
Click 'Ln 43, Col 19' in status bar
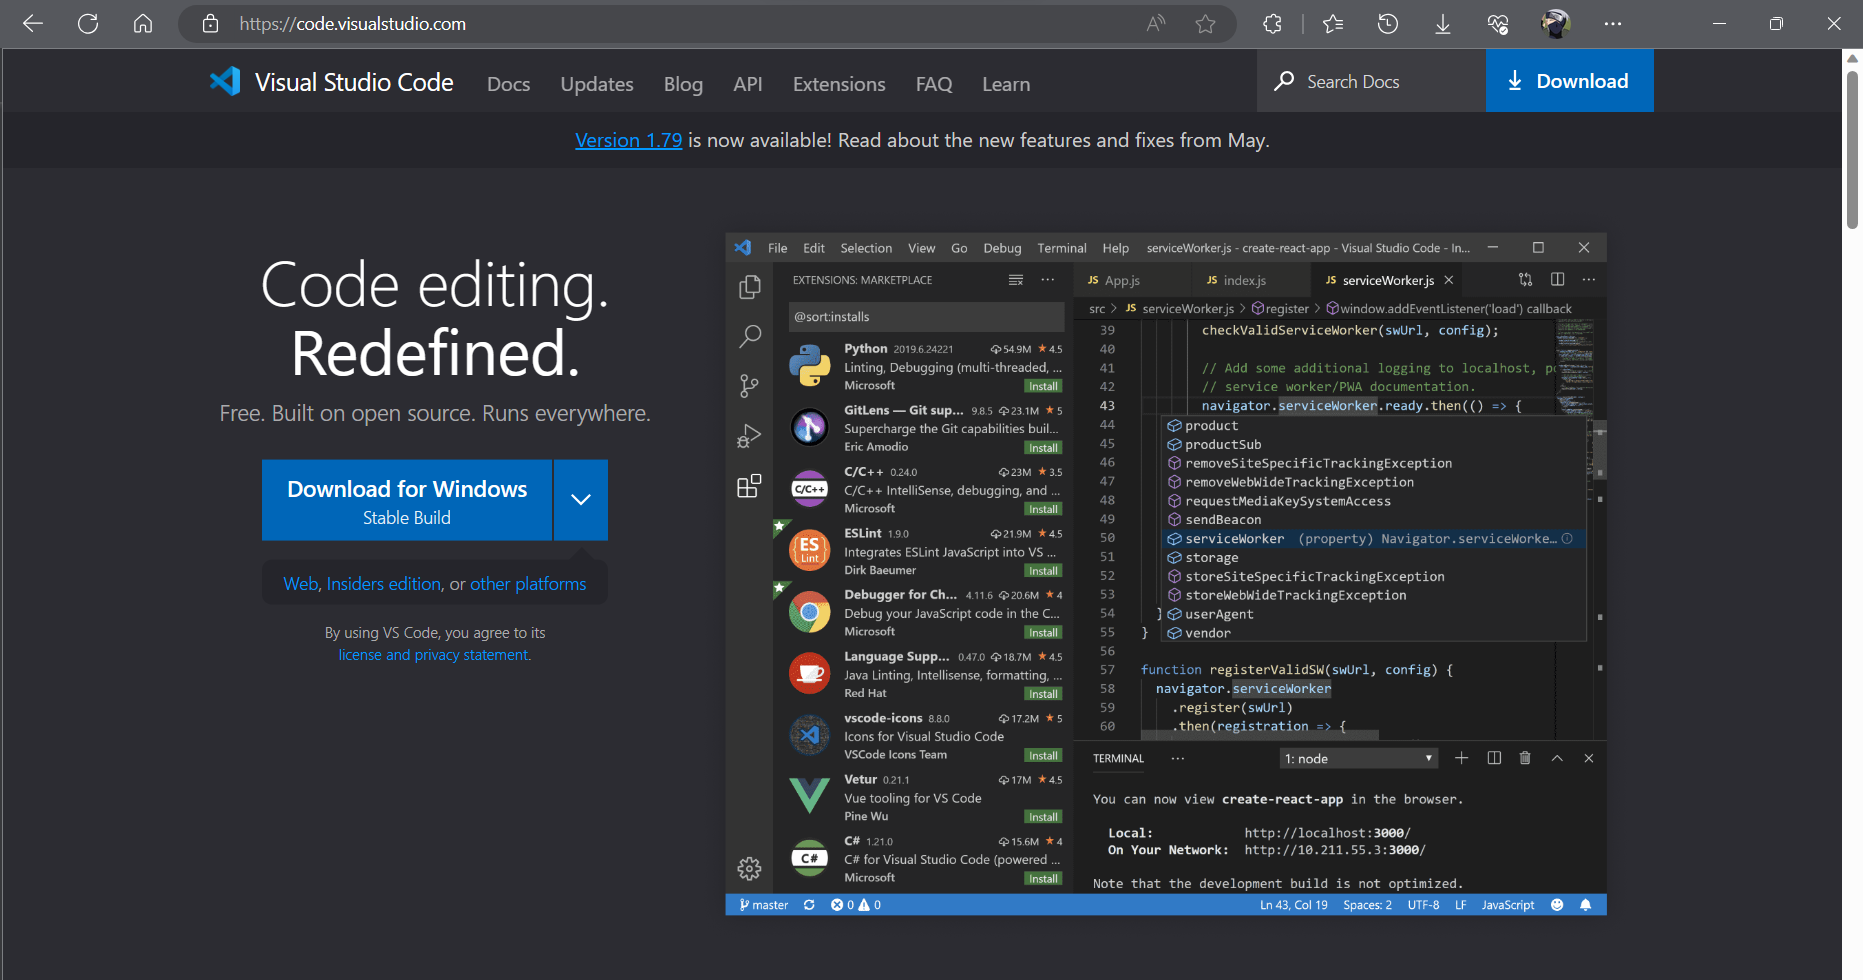click(x=1294, y=905)
